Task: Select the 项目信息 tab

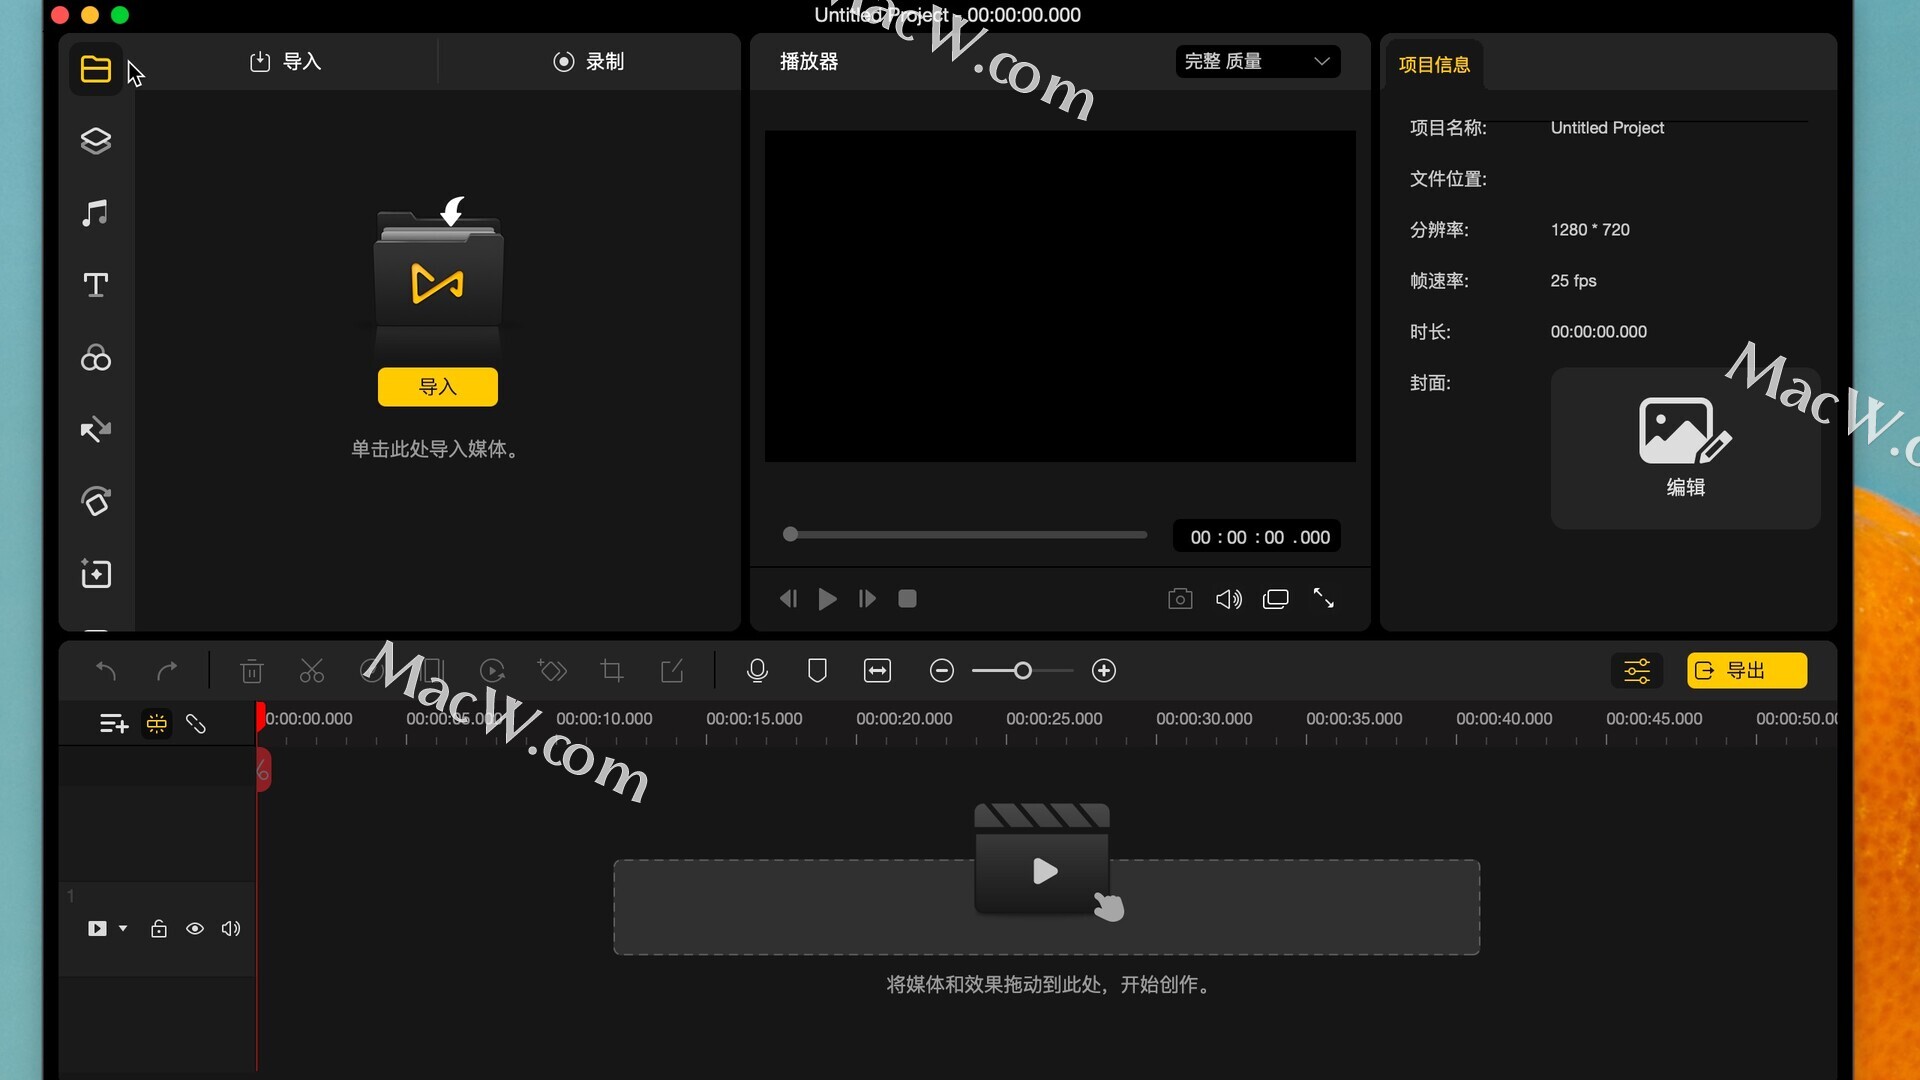Action: click(1434, 65)
